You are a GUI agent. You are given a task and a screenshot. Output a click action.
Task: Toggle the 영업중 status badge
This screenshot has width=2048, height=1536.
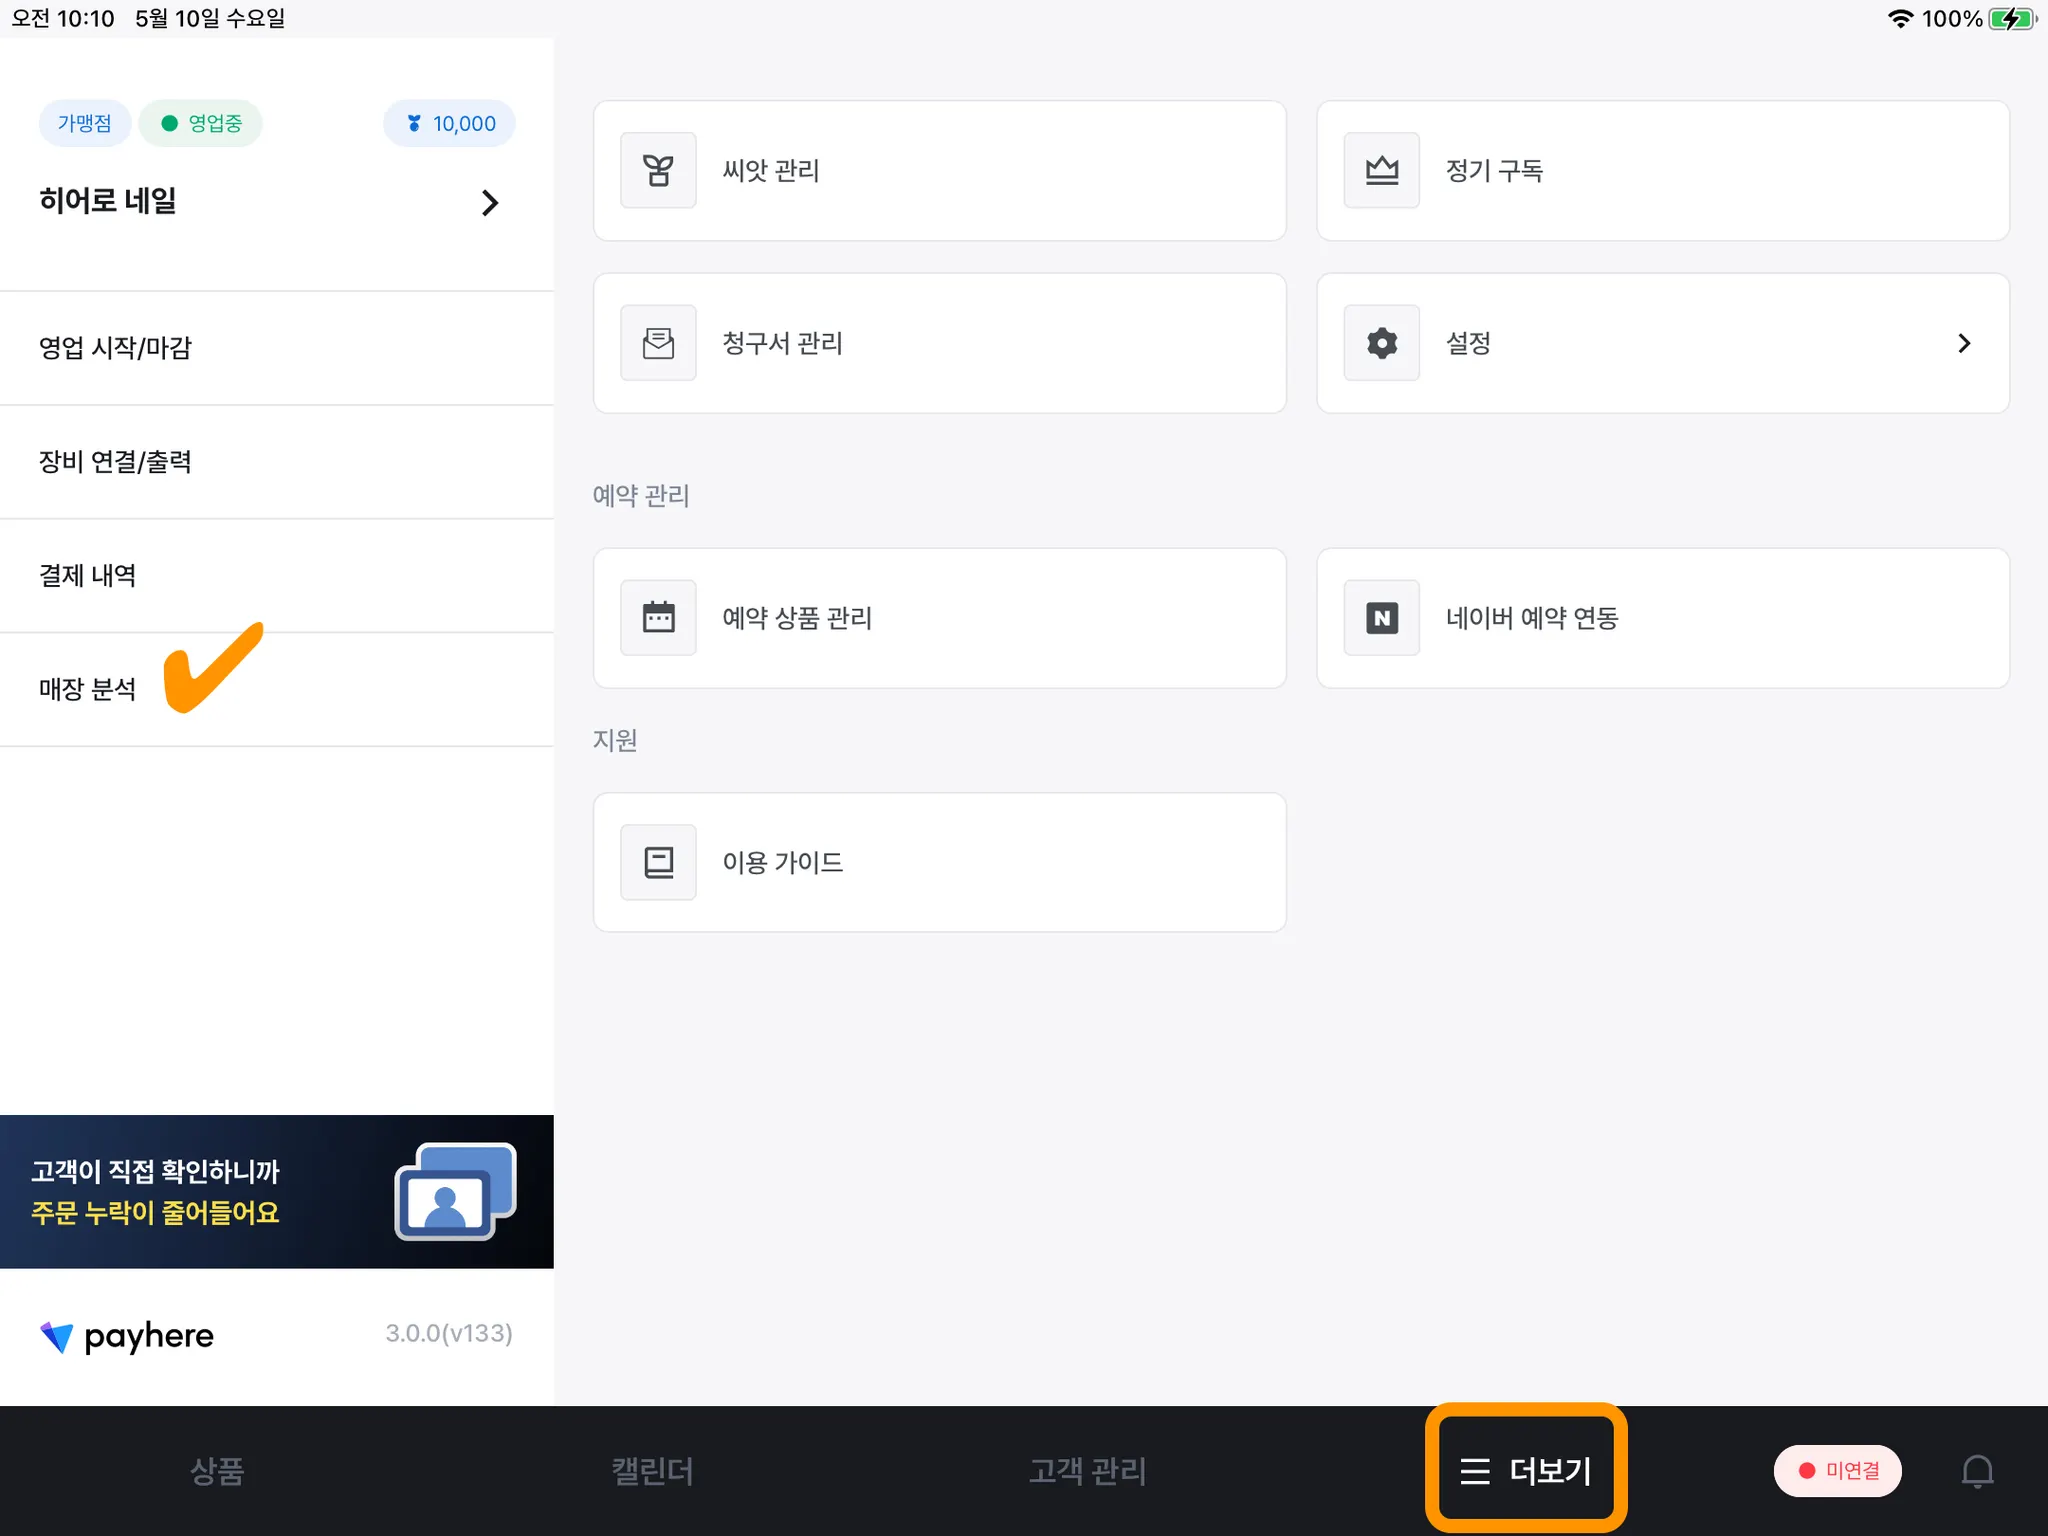click(201, 124)
